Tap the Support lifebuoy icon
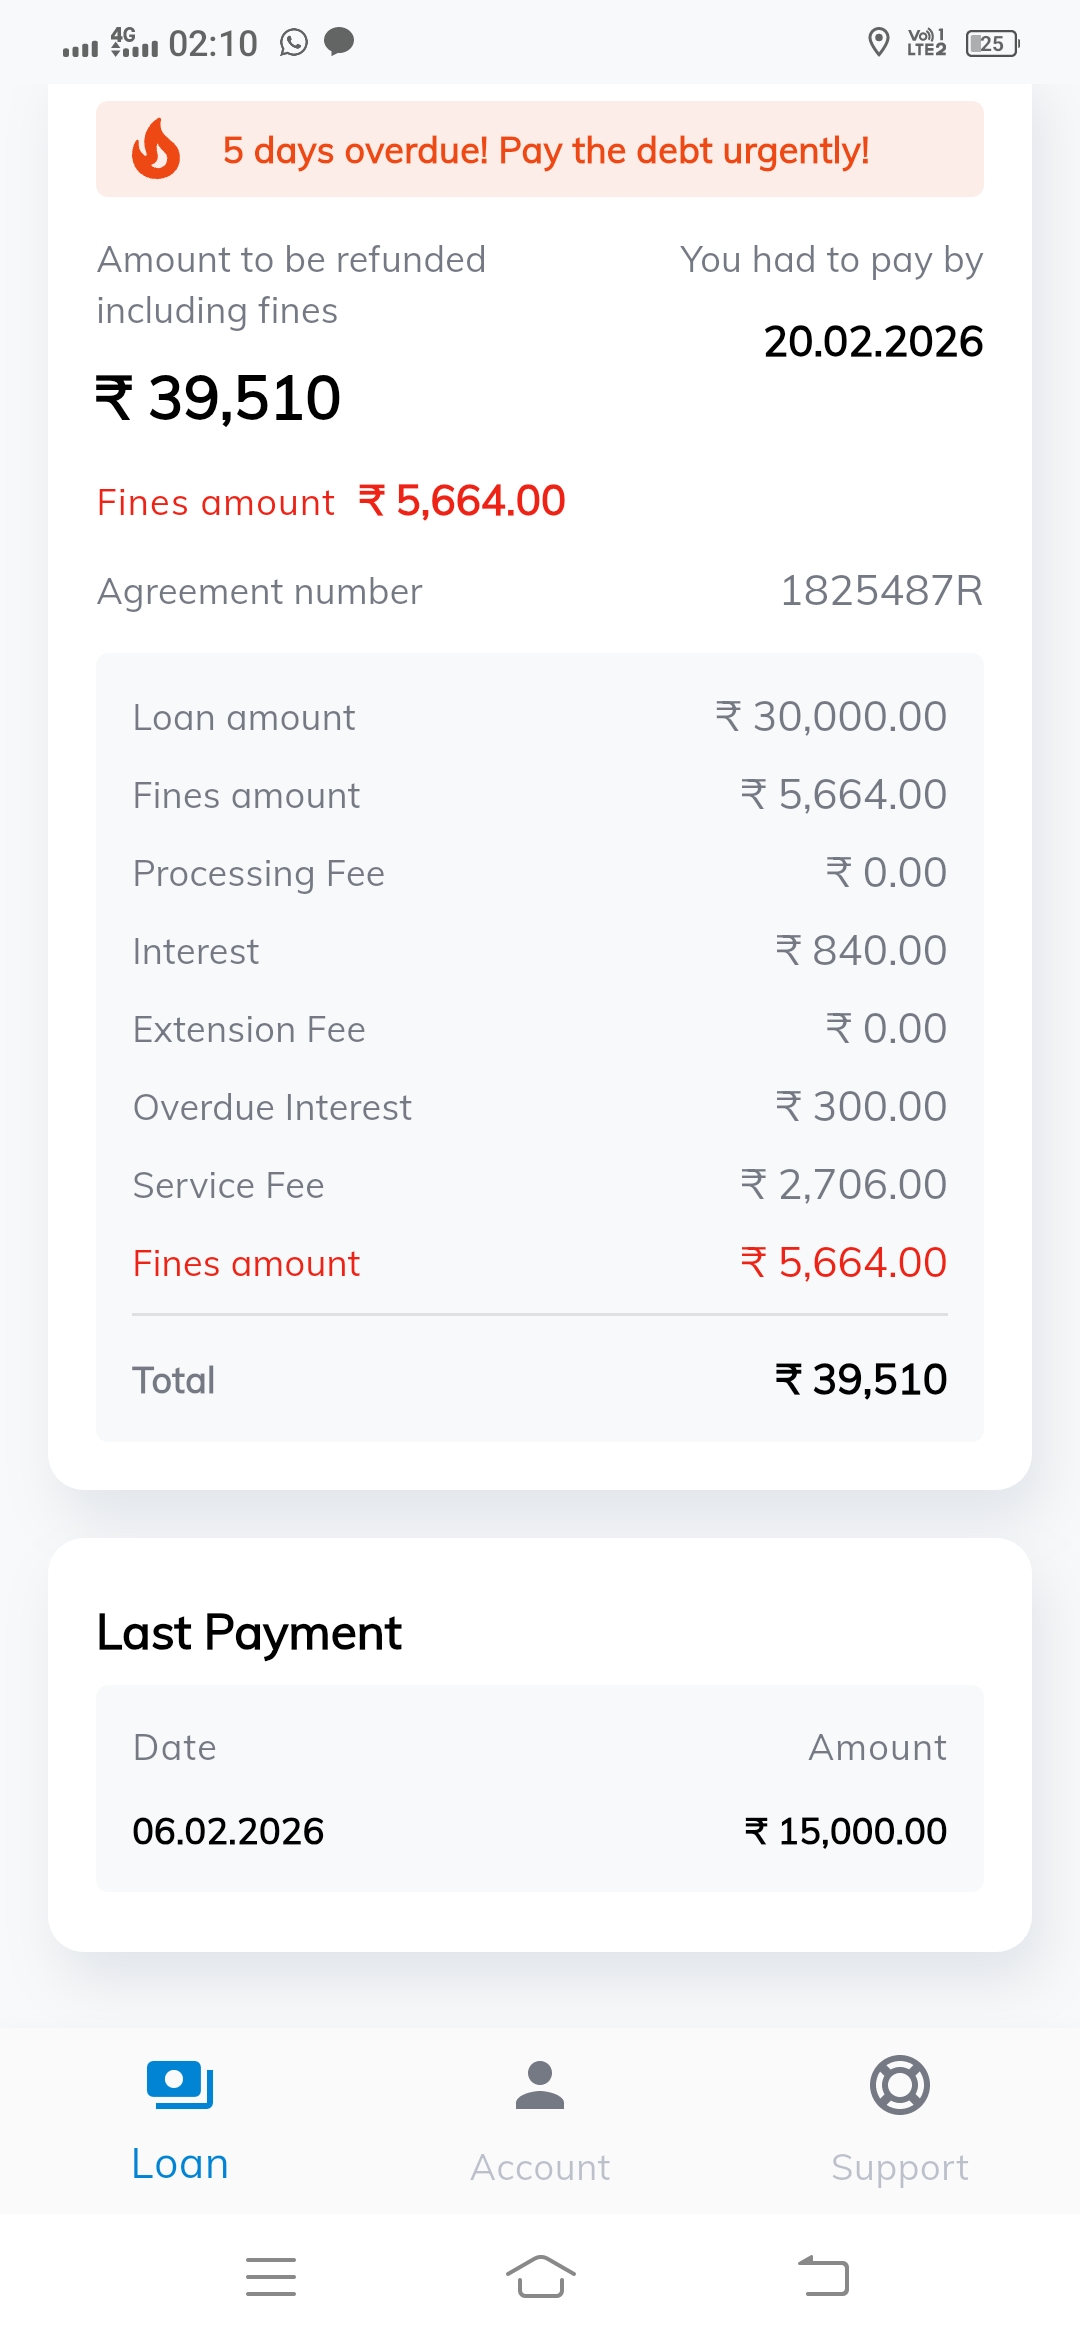The width and height of the screenshot is (1080, 2340). [x=900, y=2085]
